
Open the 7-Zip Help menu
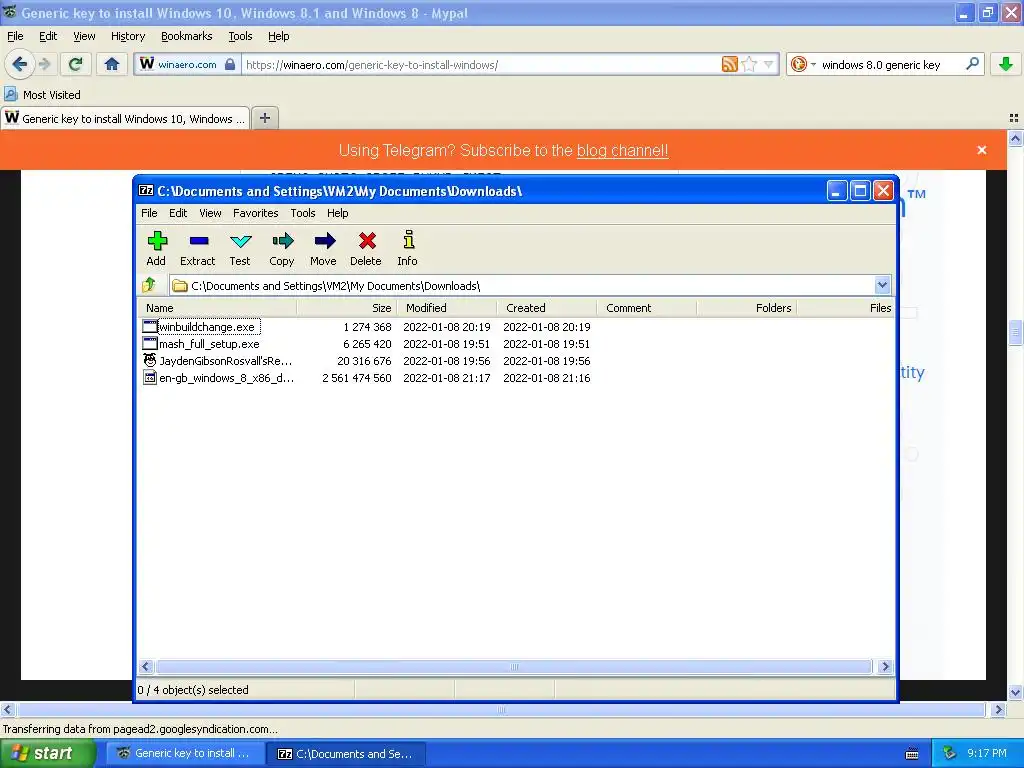click(338, 213)
